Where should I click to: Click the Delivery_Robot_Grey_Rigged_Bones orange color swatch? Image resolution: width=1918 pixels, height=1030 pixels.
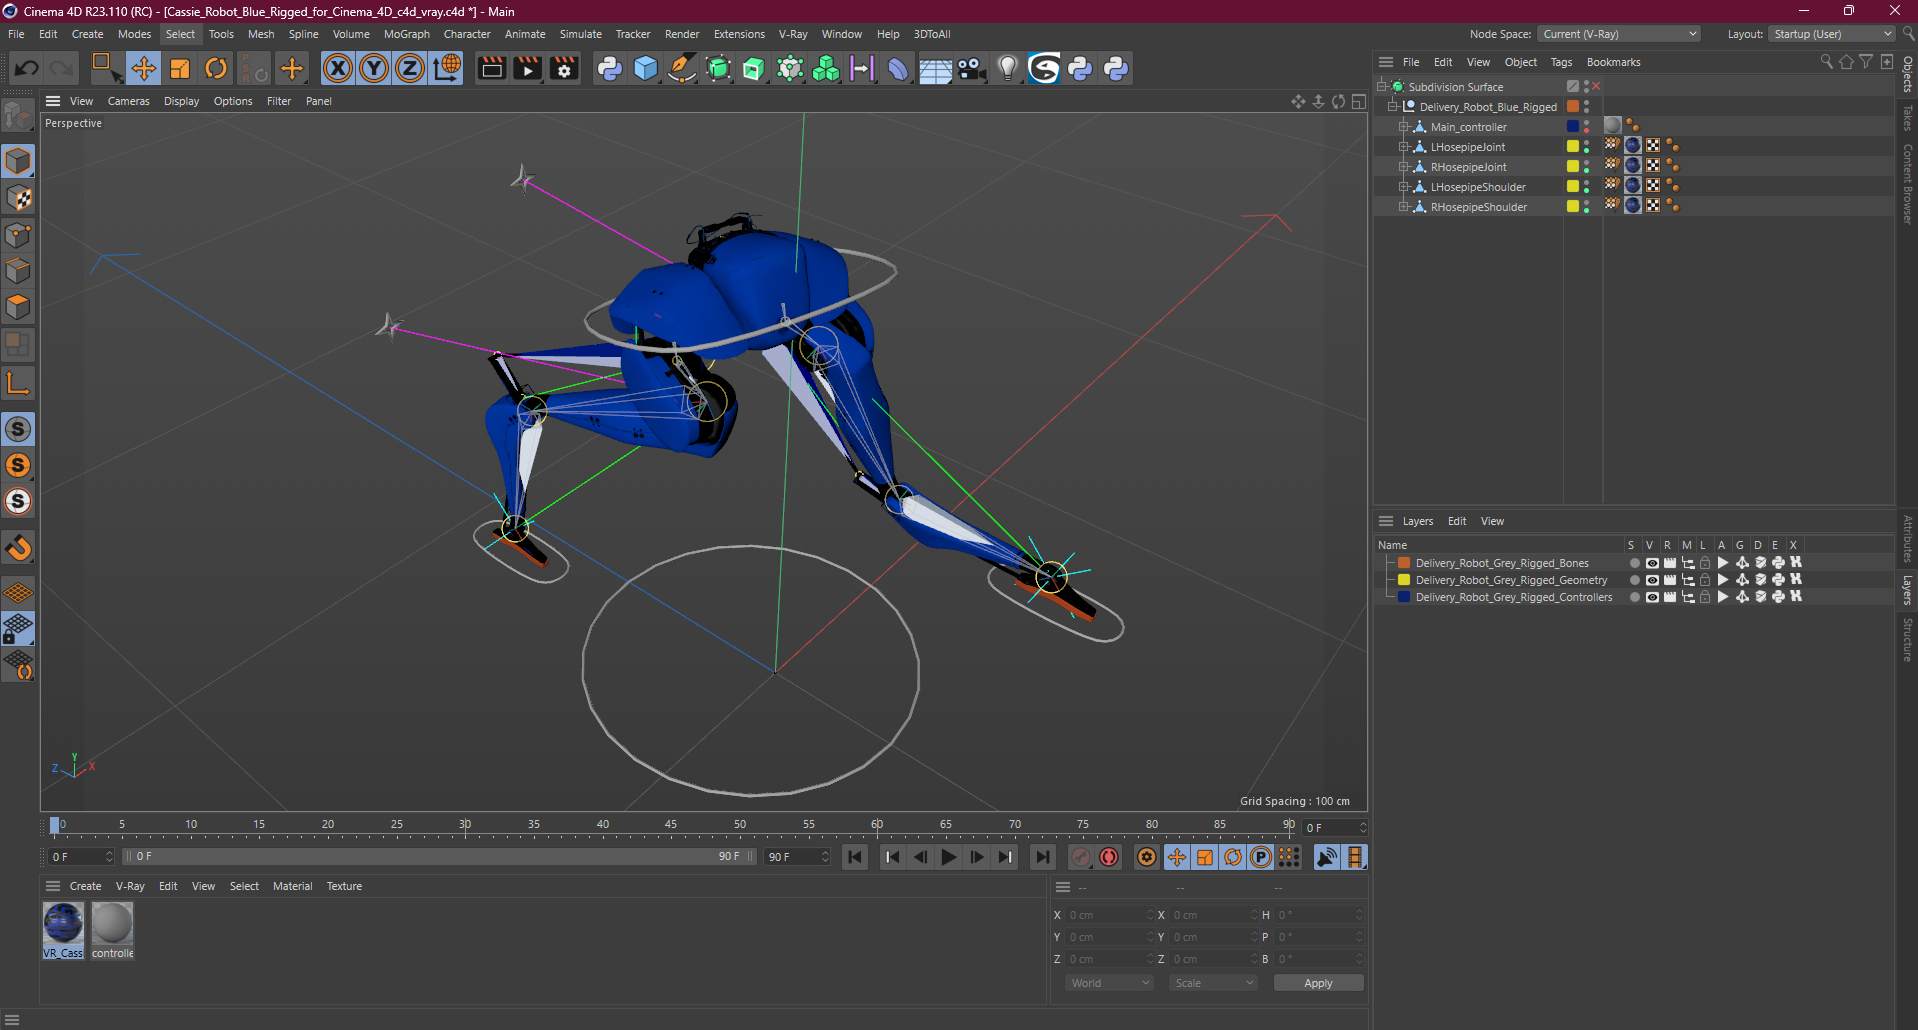(x=1403, y=563)
